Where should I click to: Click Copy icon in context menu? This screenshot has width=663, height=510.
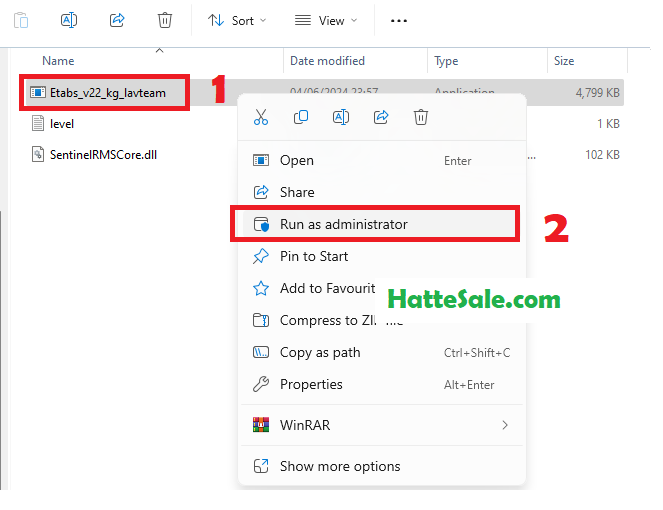coord(301,117)
